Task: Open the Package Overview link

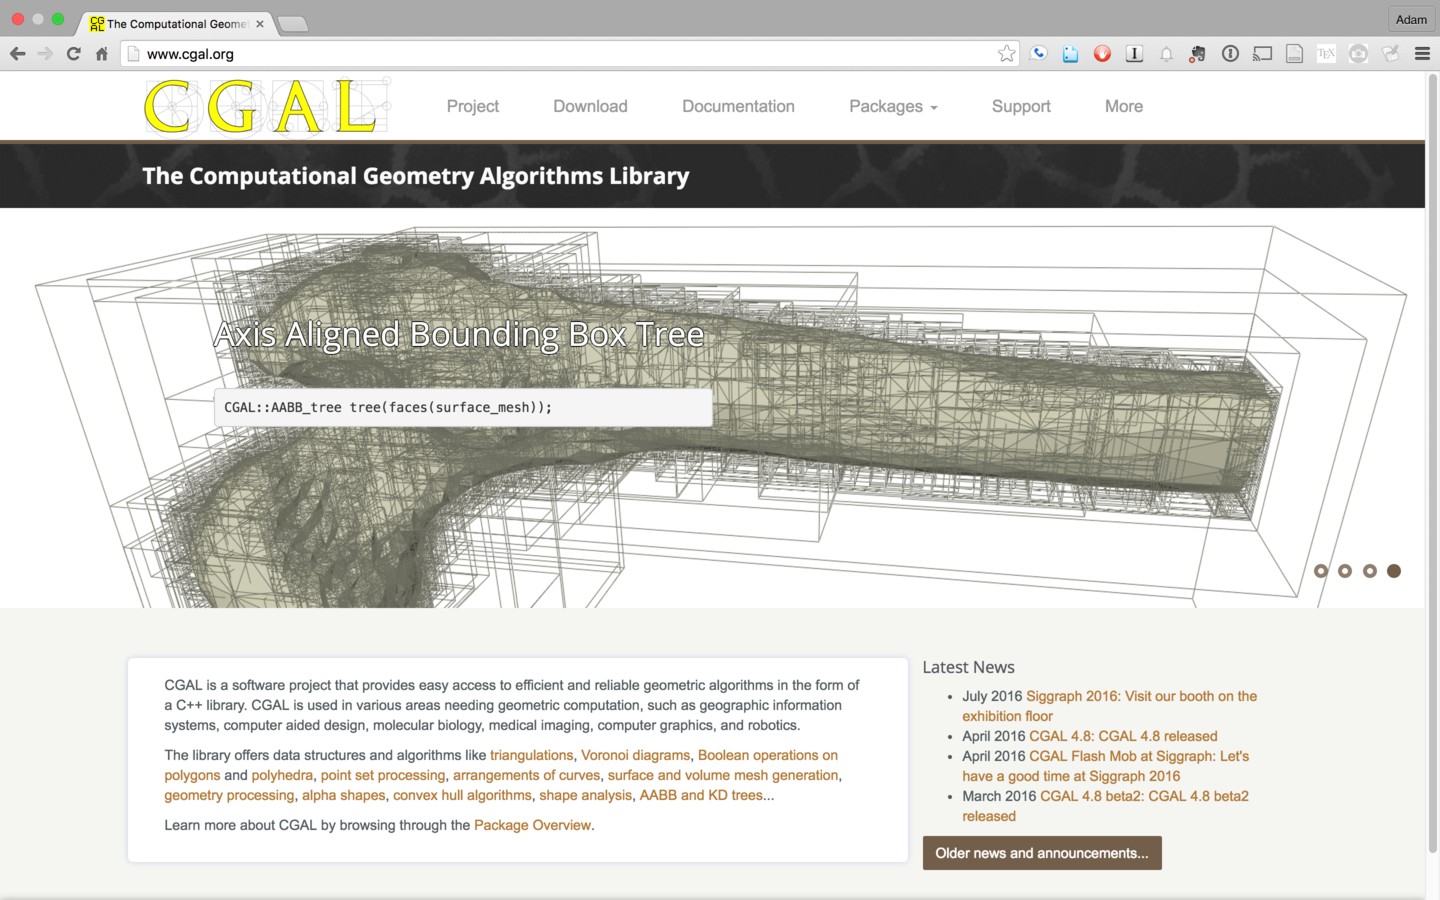Action: click(532, 825)
